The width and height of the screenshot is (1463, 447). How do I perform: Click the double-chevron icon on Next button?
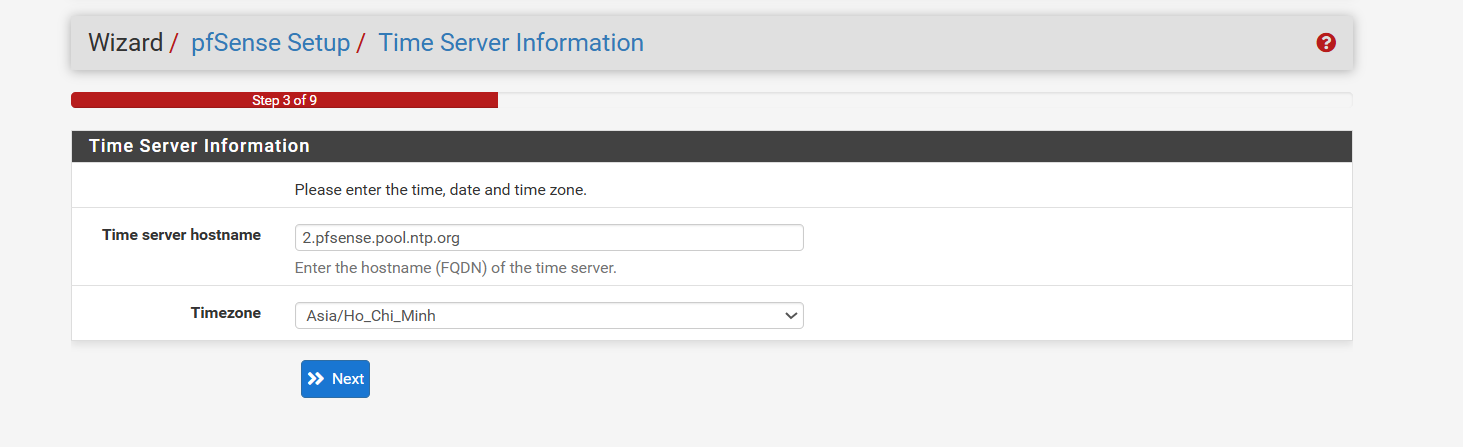click(316, 379)
